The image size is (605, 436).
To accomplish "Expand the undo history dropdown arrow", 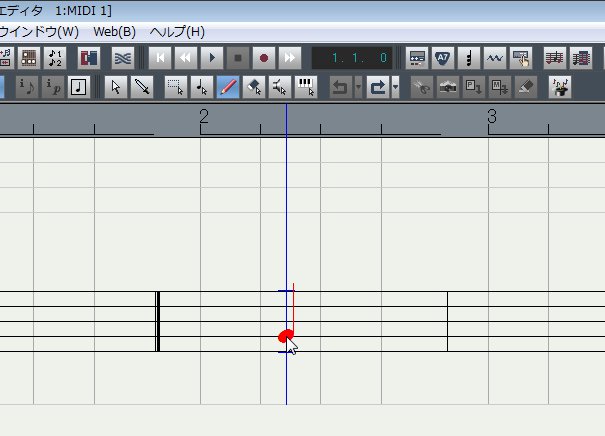I will 357,87.
